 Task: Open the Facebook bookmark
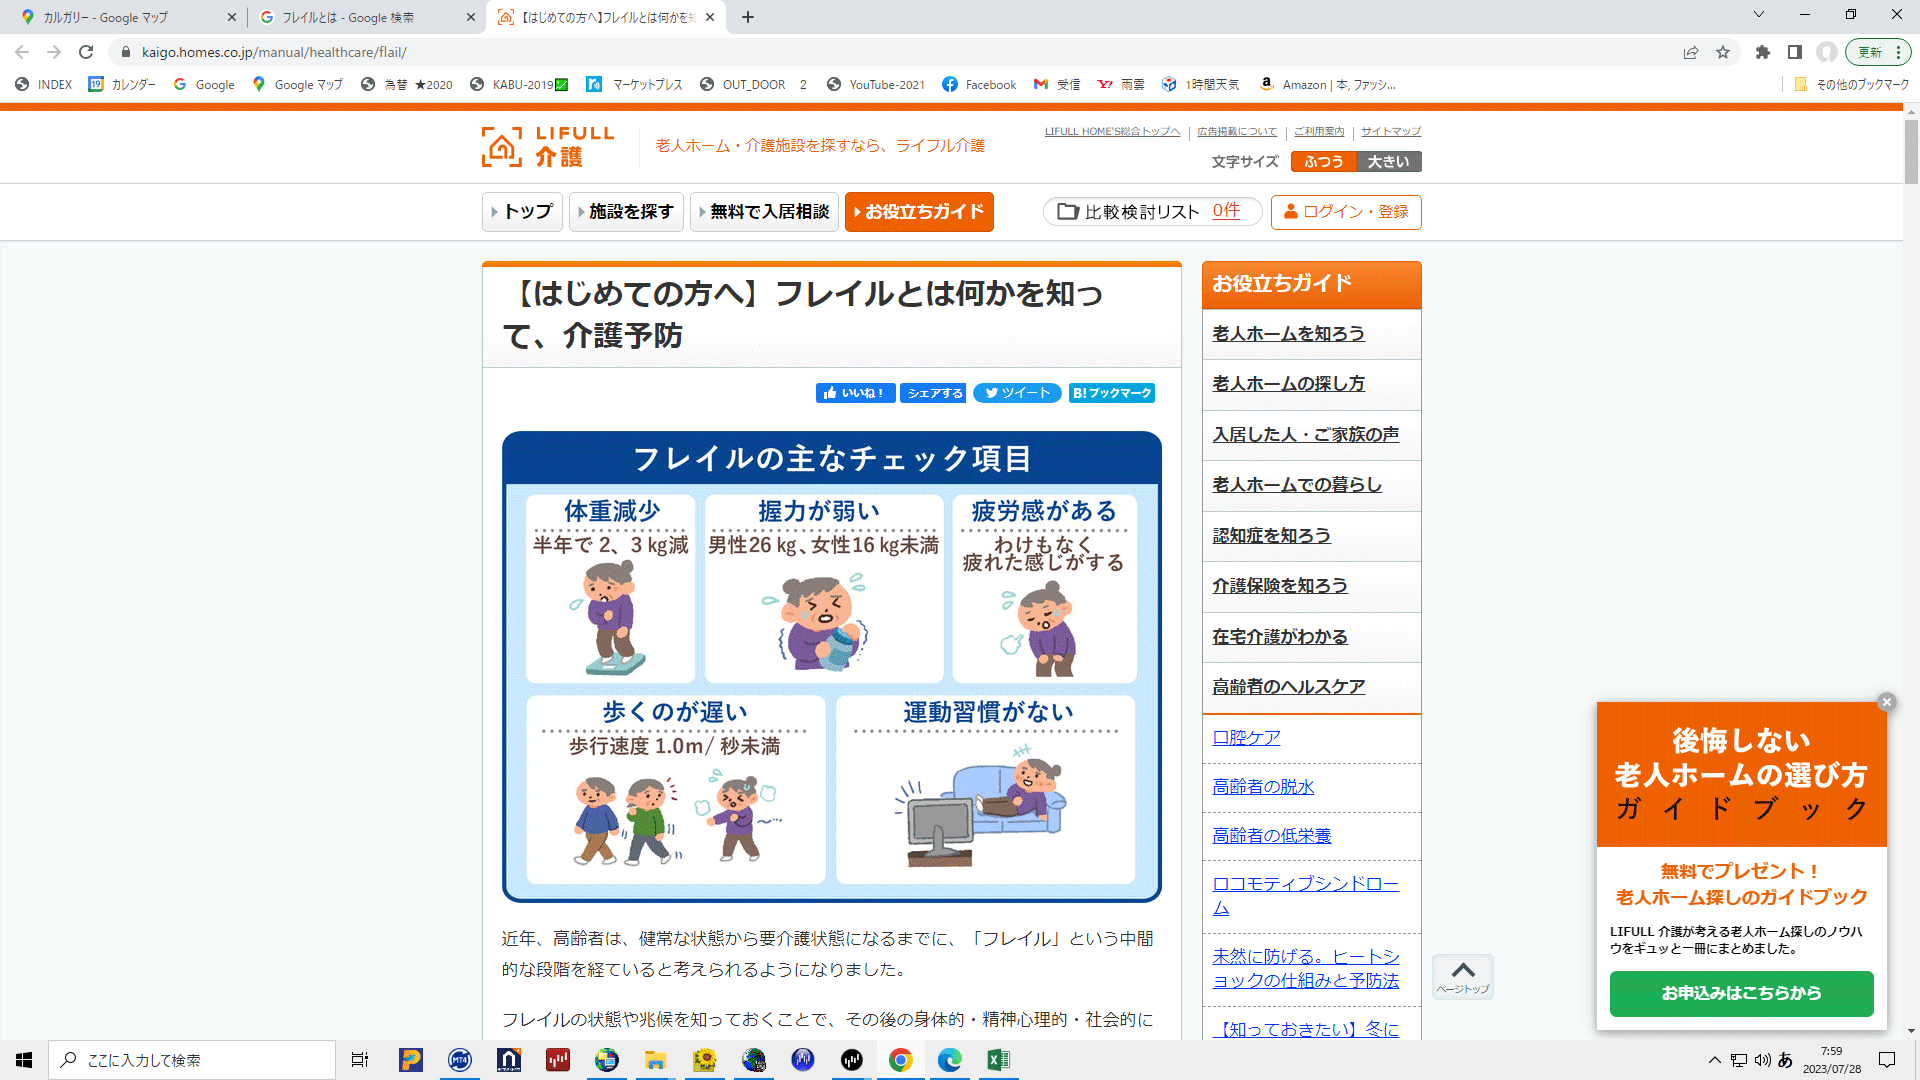(979, 85)
